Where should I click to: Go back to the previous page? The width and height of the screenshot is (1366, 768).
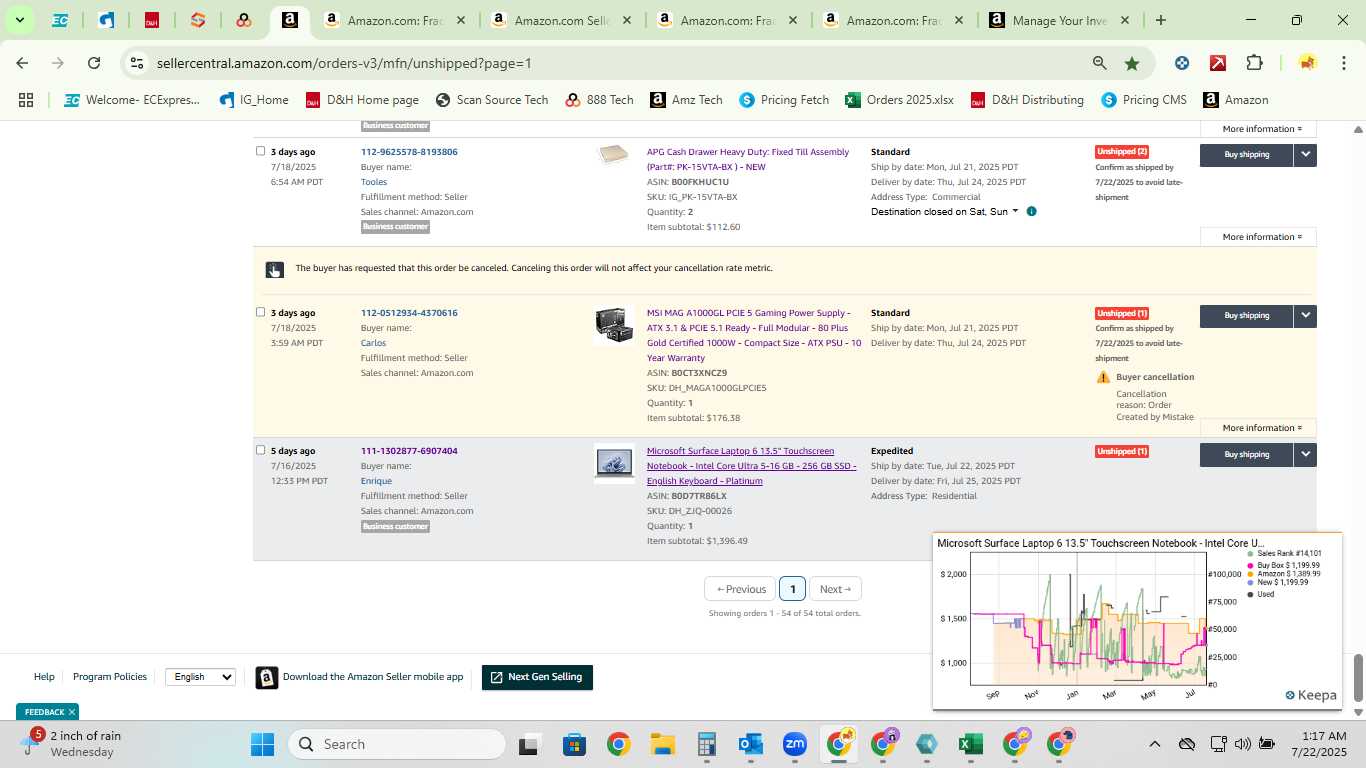[22, 63]
